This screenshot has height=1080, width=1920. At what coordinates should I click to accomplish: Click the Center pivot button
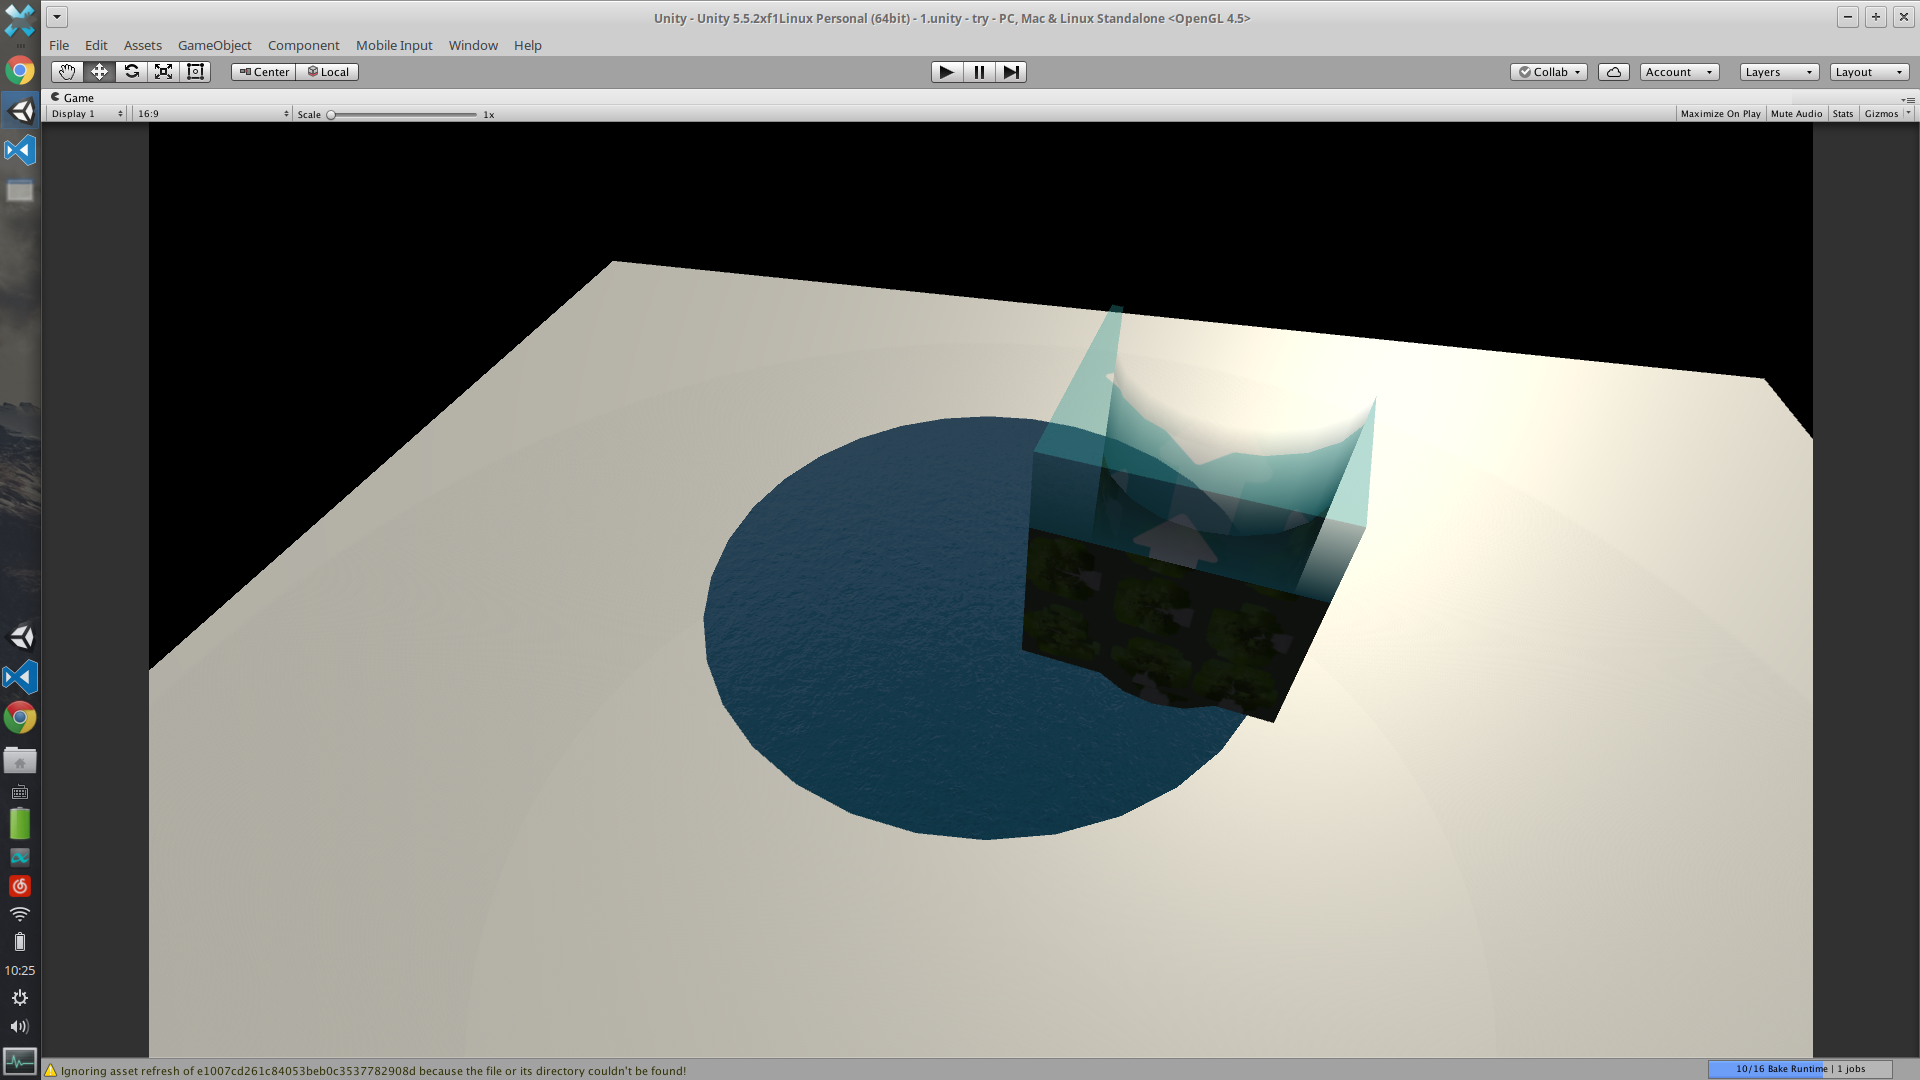(264, 72)
